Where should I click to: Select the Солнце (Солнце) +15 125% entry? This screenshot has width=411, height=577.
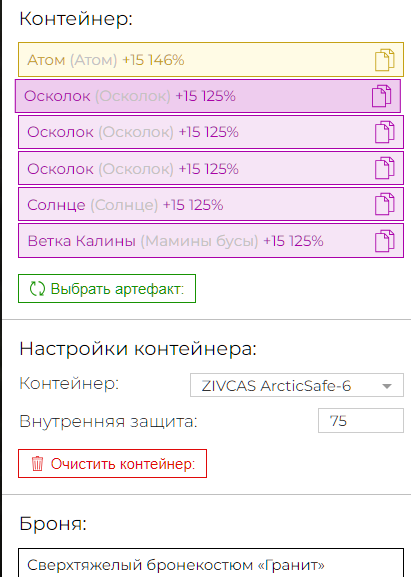(211, 204)
